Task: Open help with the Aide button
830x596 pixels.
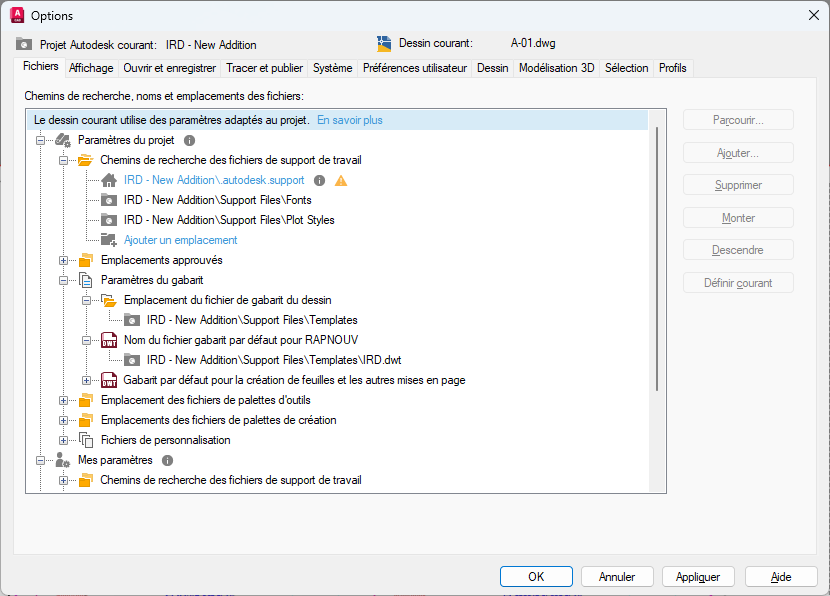Action: 781,576
